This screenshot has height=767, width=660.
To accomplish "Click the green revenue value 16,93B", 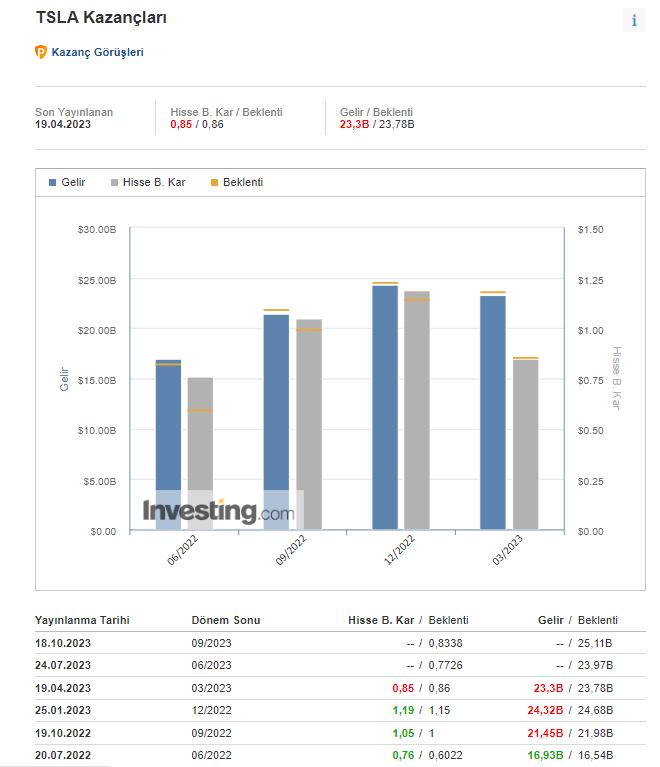I will [545, 755].
